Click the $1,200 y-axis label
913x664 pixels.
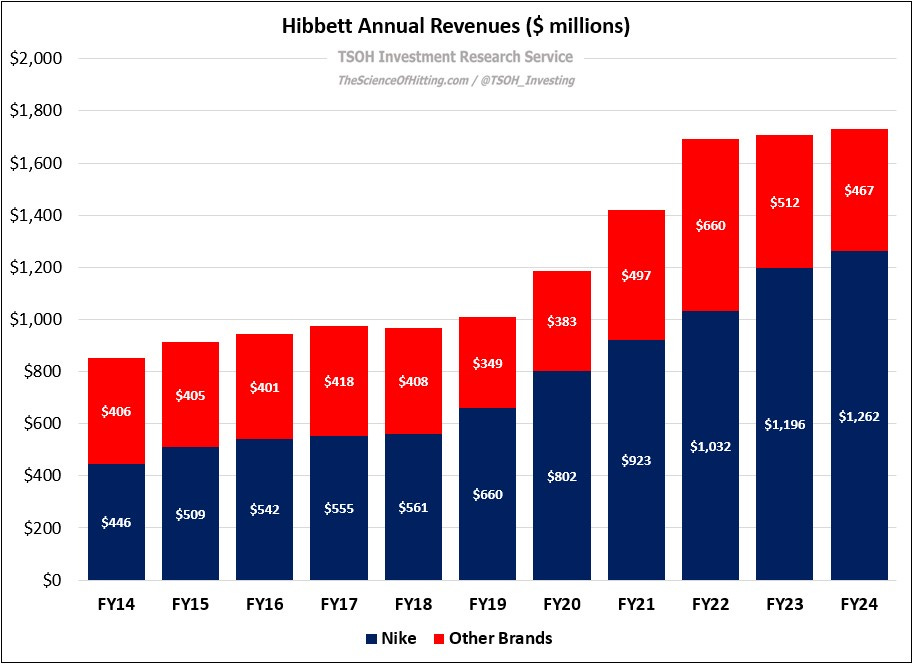pyautogui.click(x=36, y=267)
